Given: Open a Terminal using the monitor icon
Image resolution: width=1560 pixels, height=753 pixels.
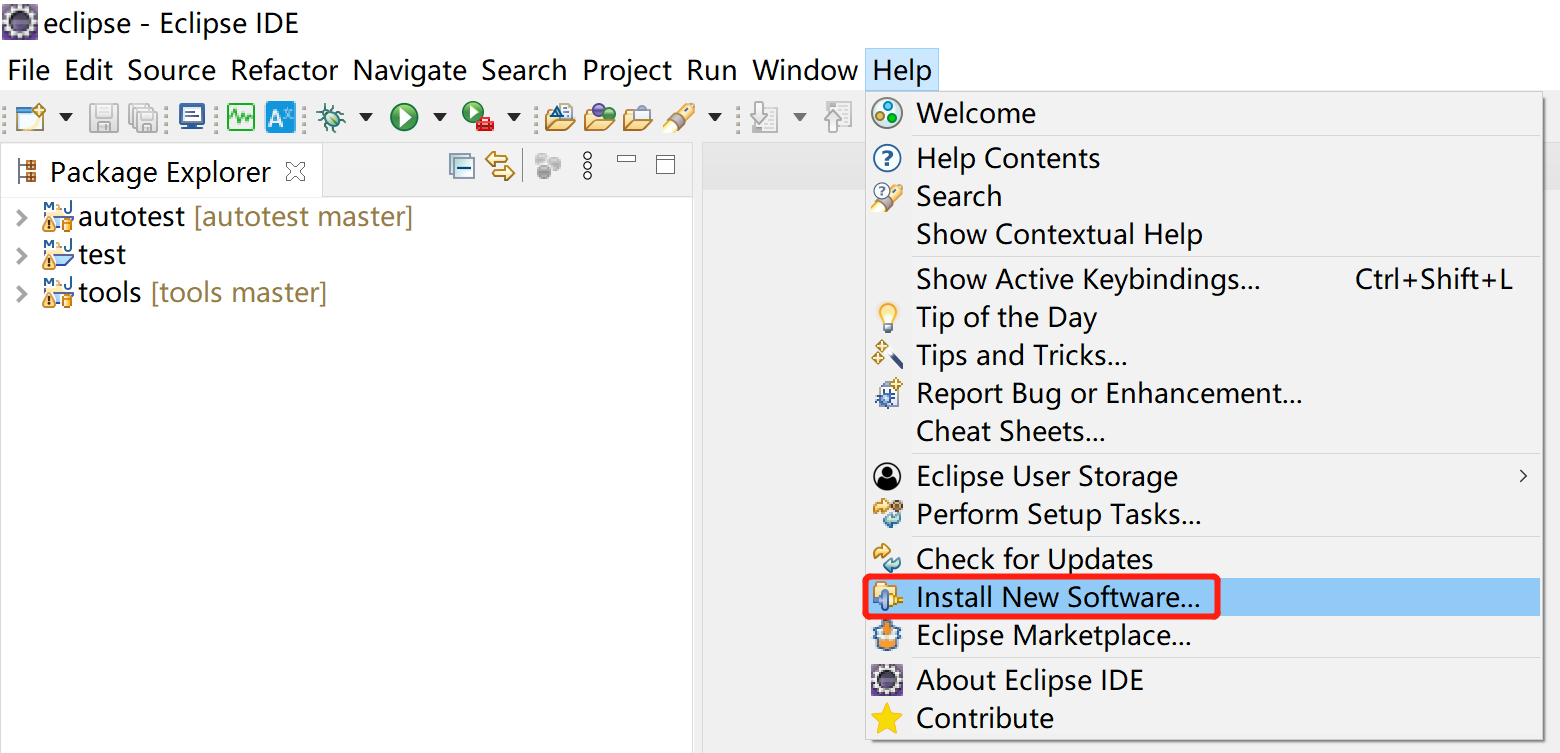Looking at the screenshot, I should 191,117.
